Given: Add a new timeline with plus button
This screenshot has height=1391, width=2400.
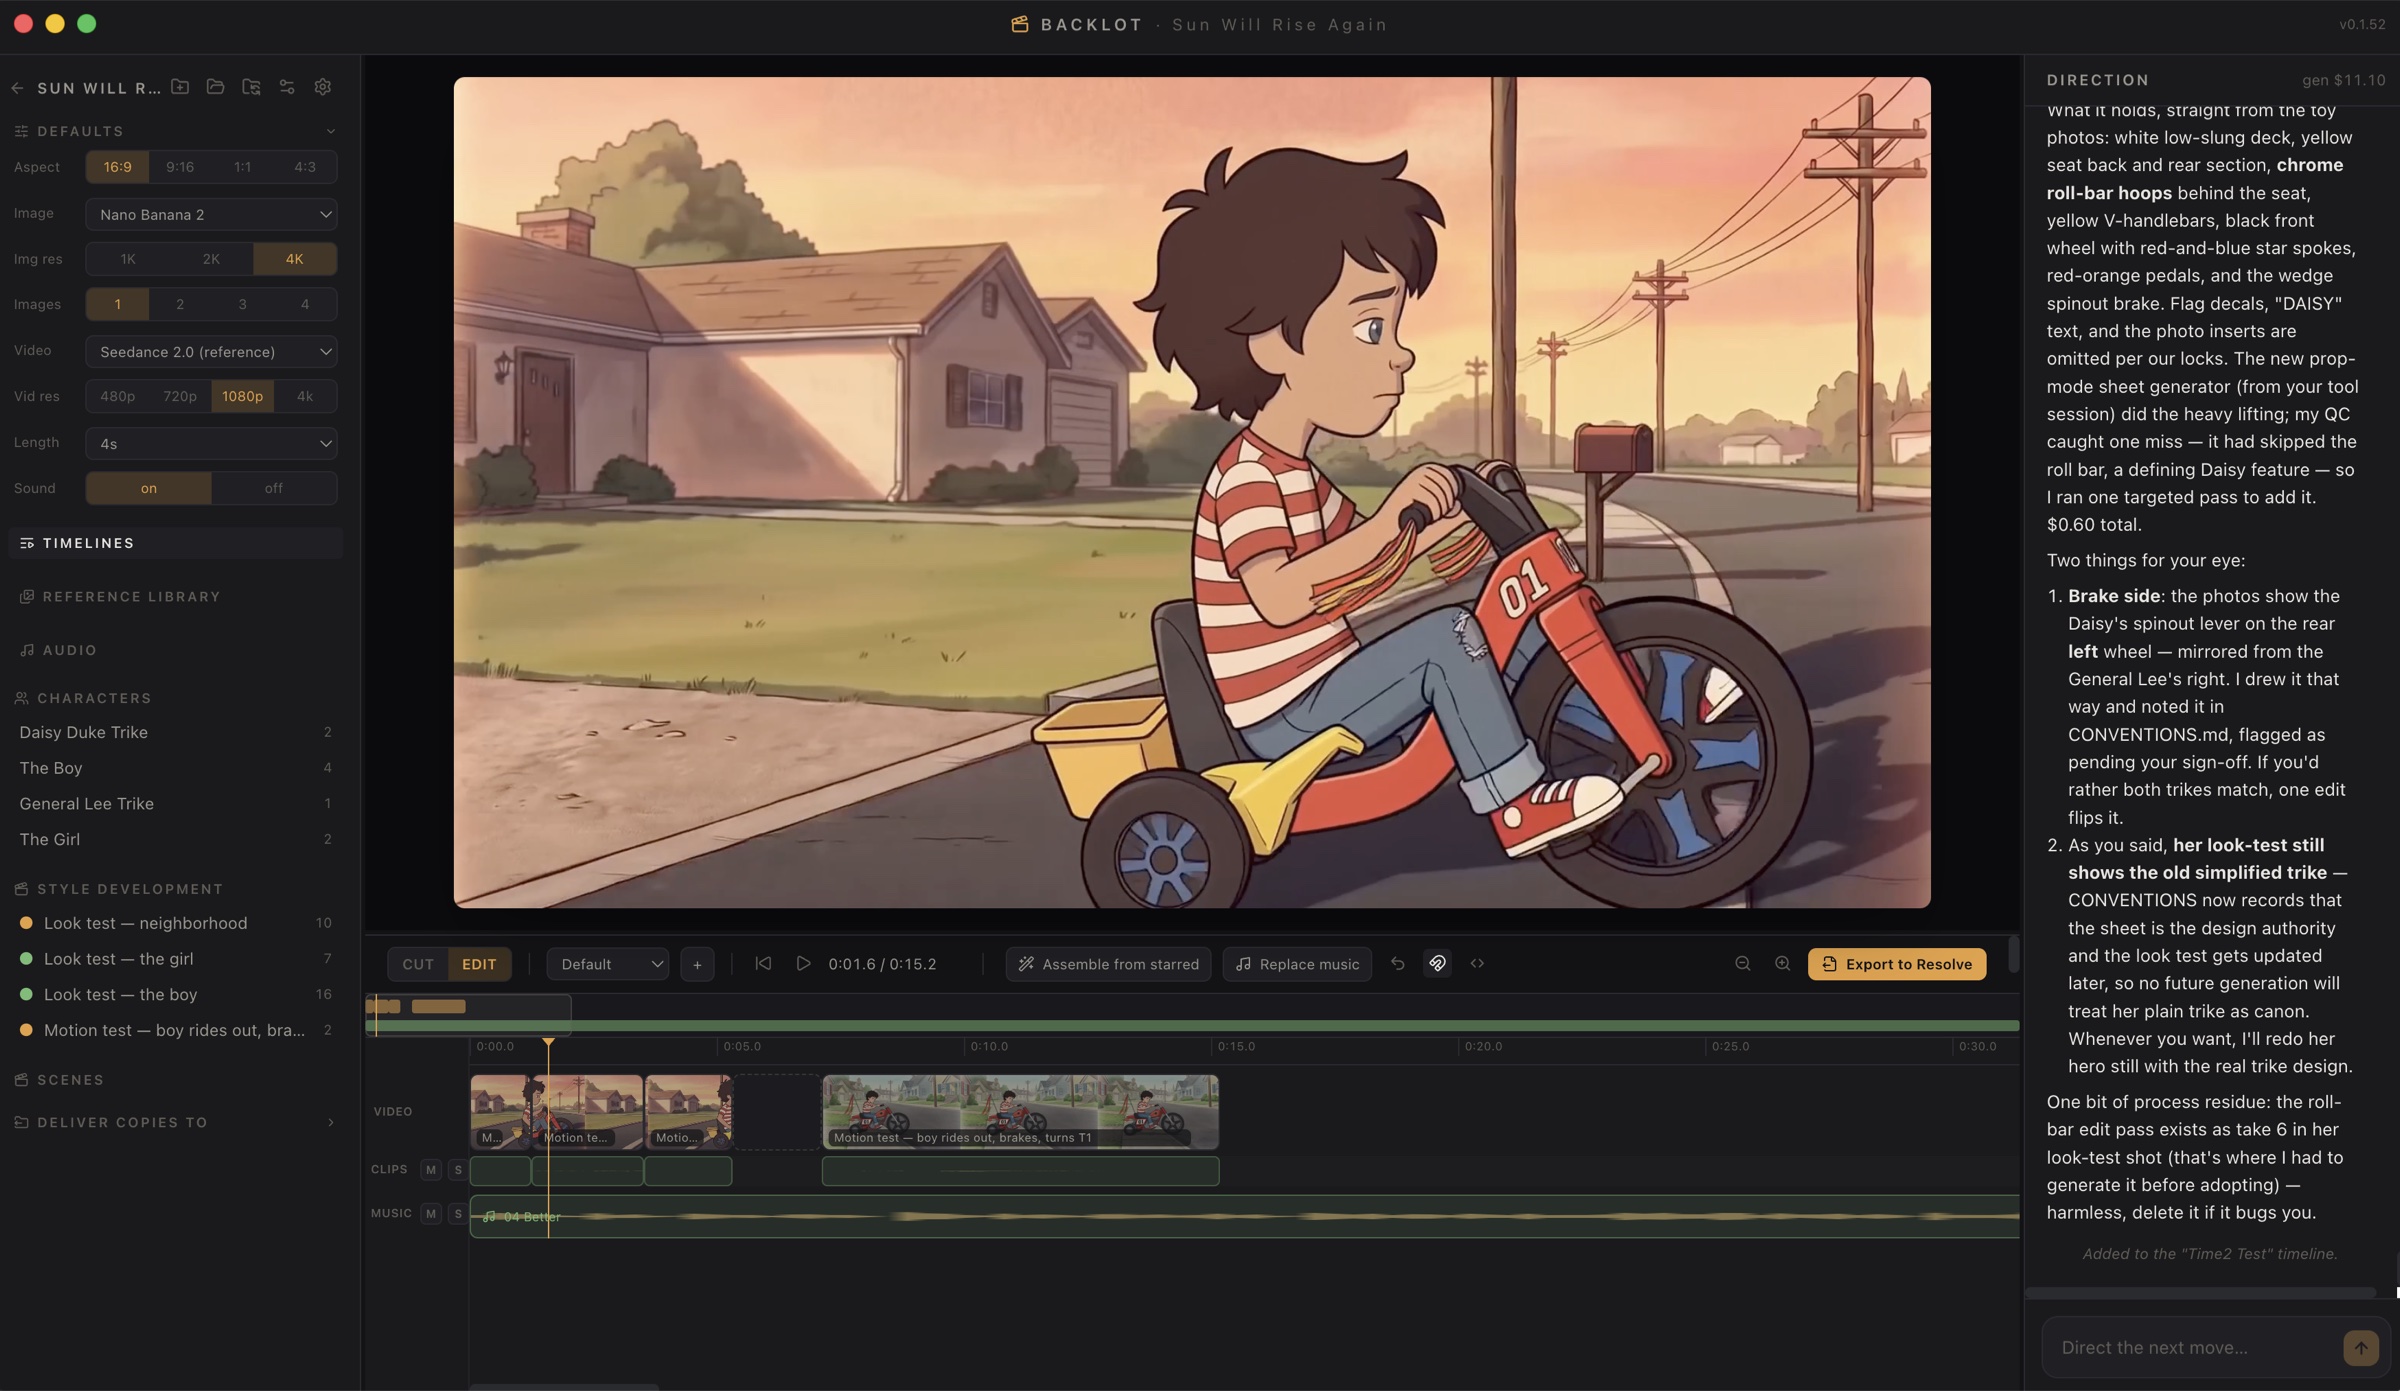Looking at the screenshot, I should pyautogui.click(x=697, y=964).
